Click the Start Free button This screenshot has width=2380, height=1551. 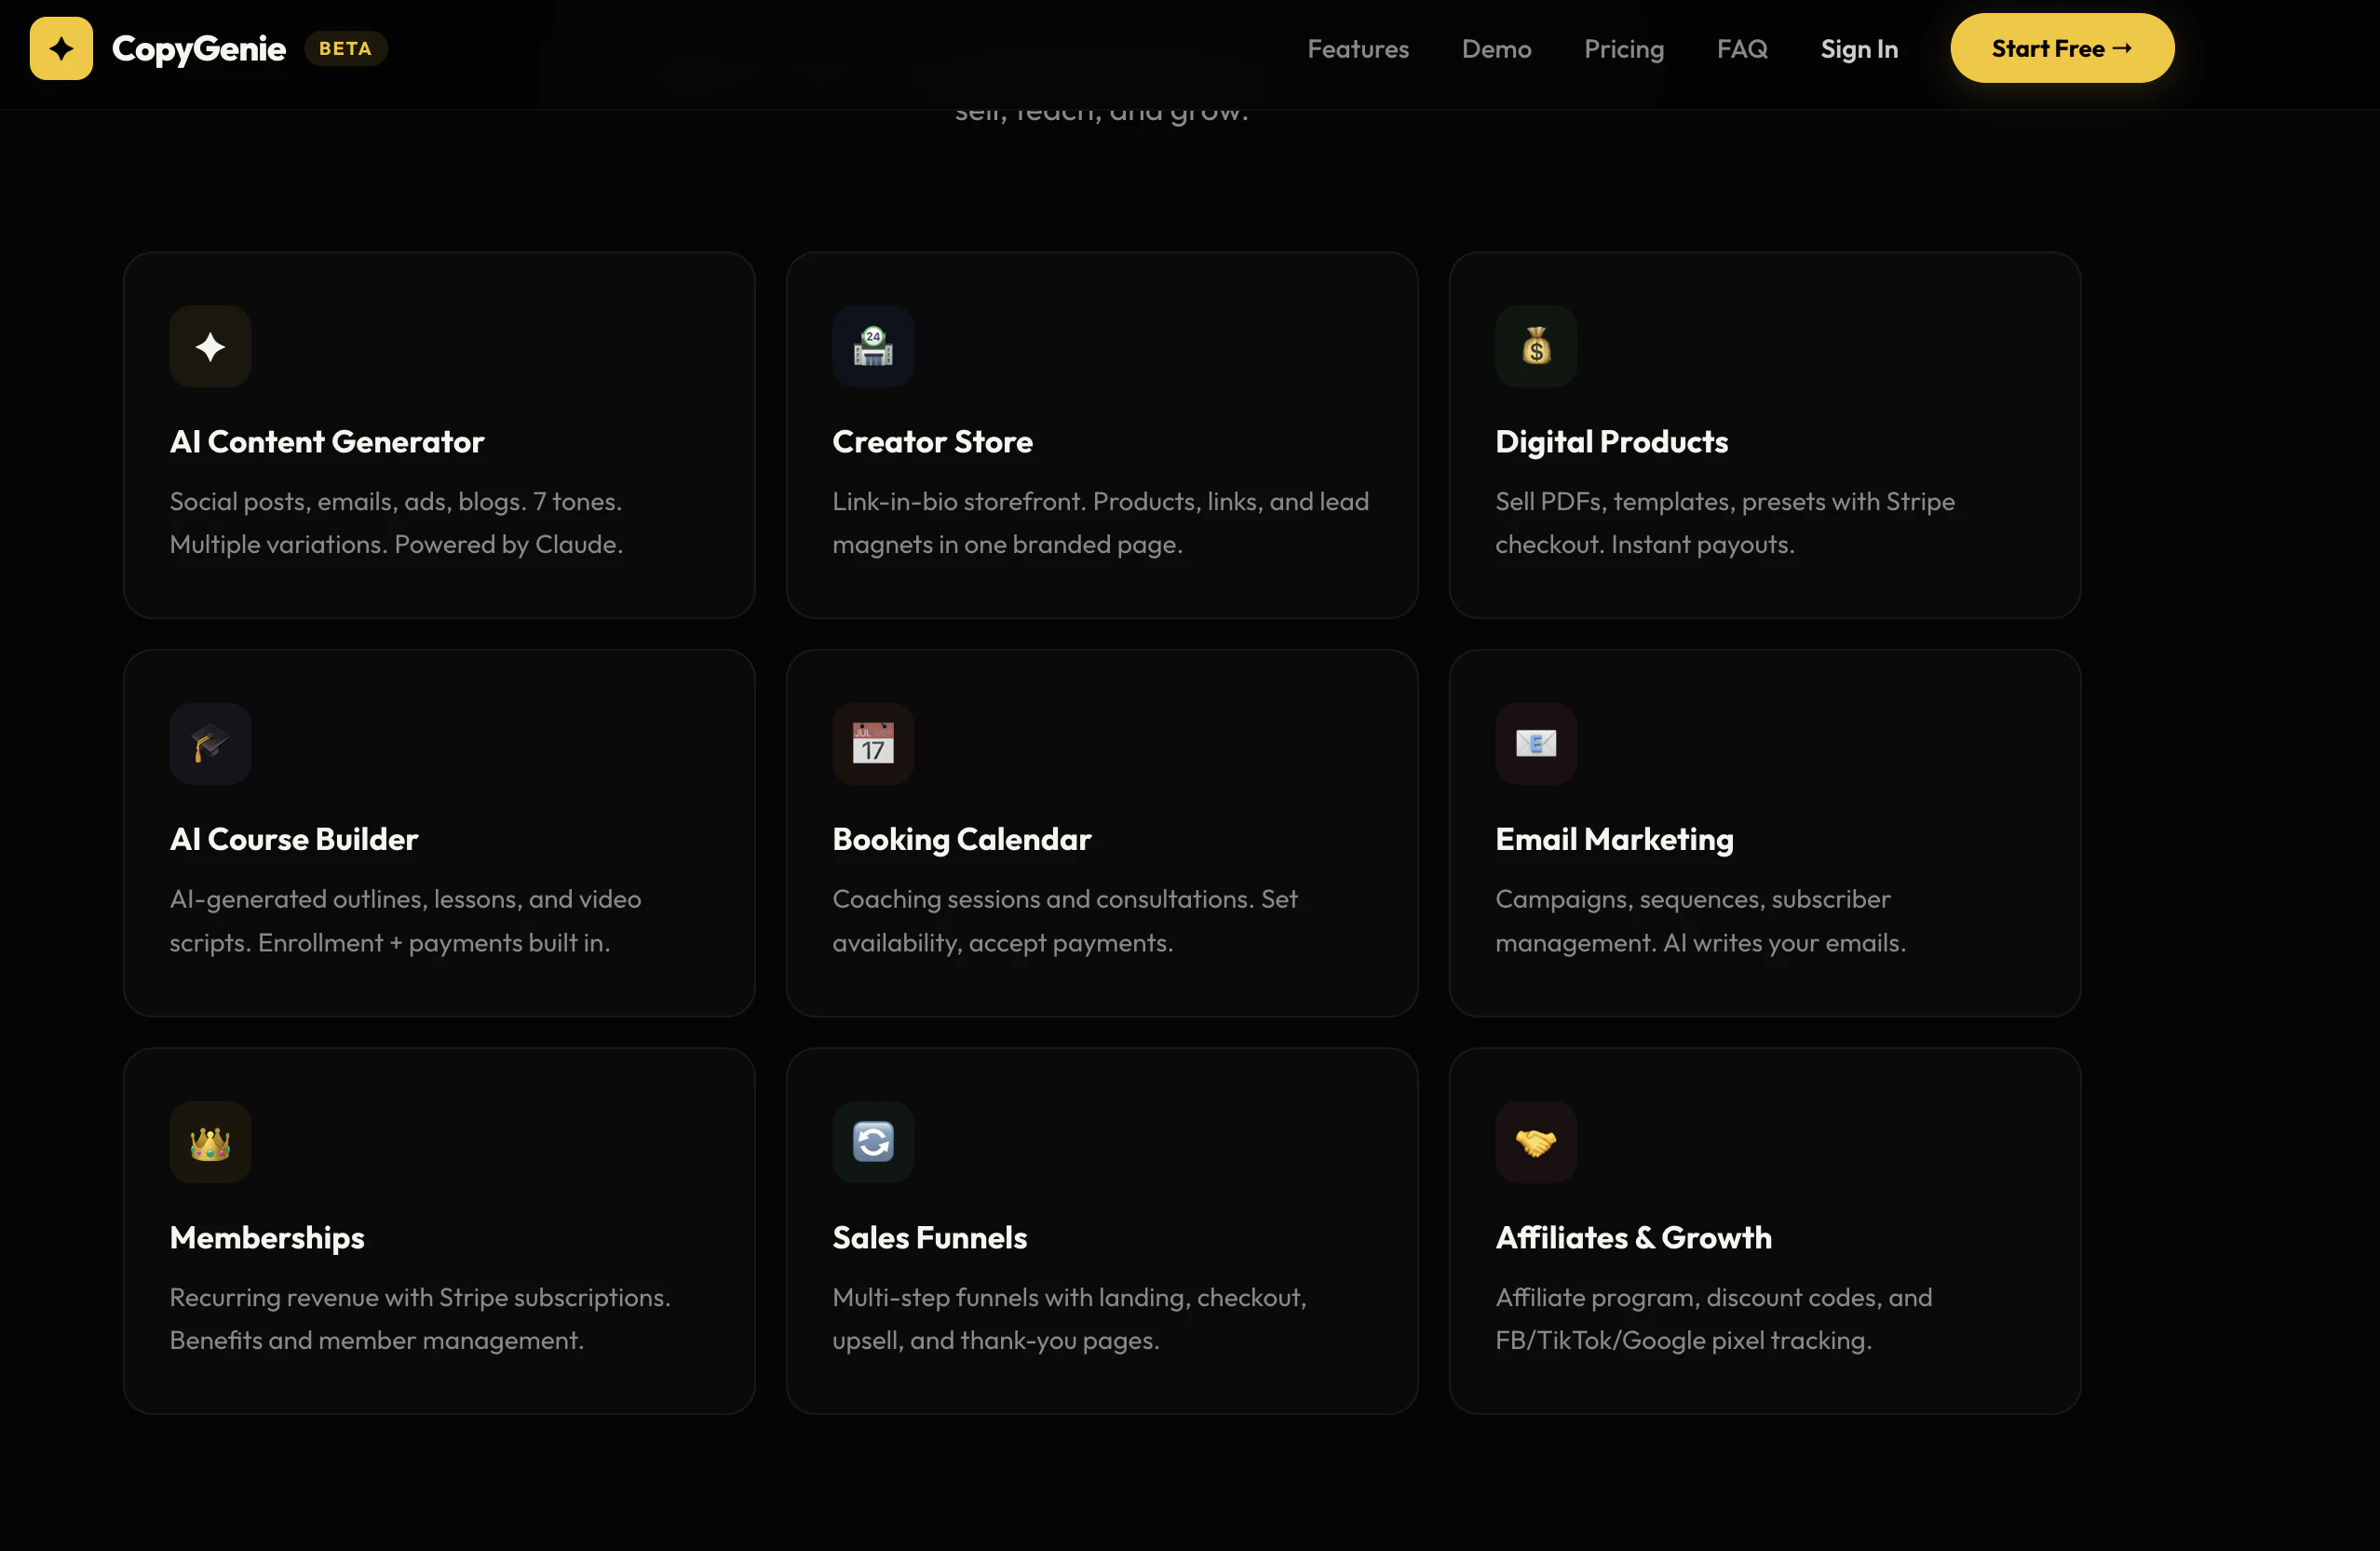pos(2062,47)
